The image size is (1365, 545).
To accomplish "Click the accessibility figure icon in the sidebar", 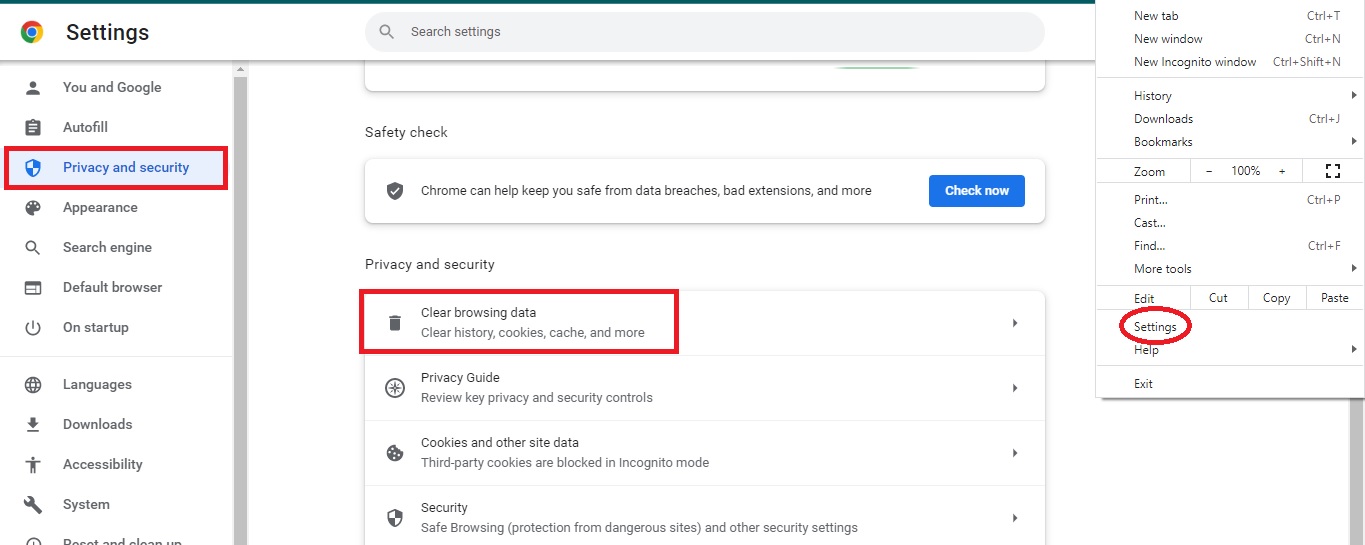I will click(x=33, y=464).
